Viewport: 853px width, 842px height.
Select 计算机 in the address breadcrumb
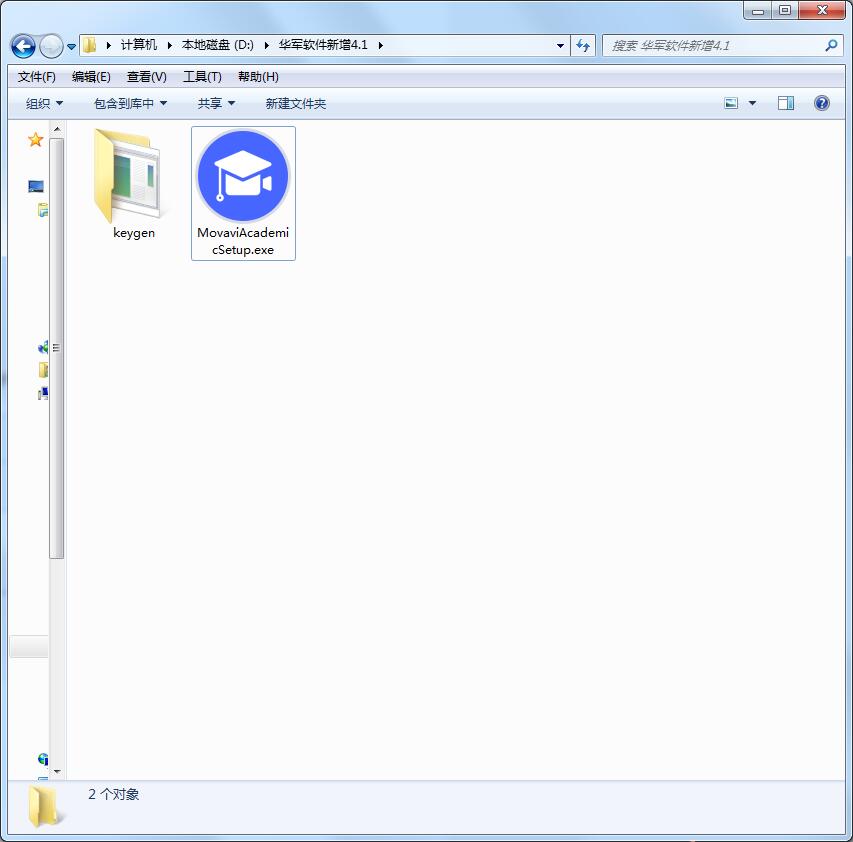(x=139, y=45)
